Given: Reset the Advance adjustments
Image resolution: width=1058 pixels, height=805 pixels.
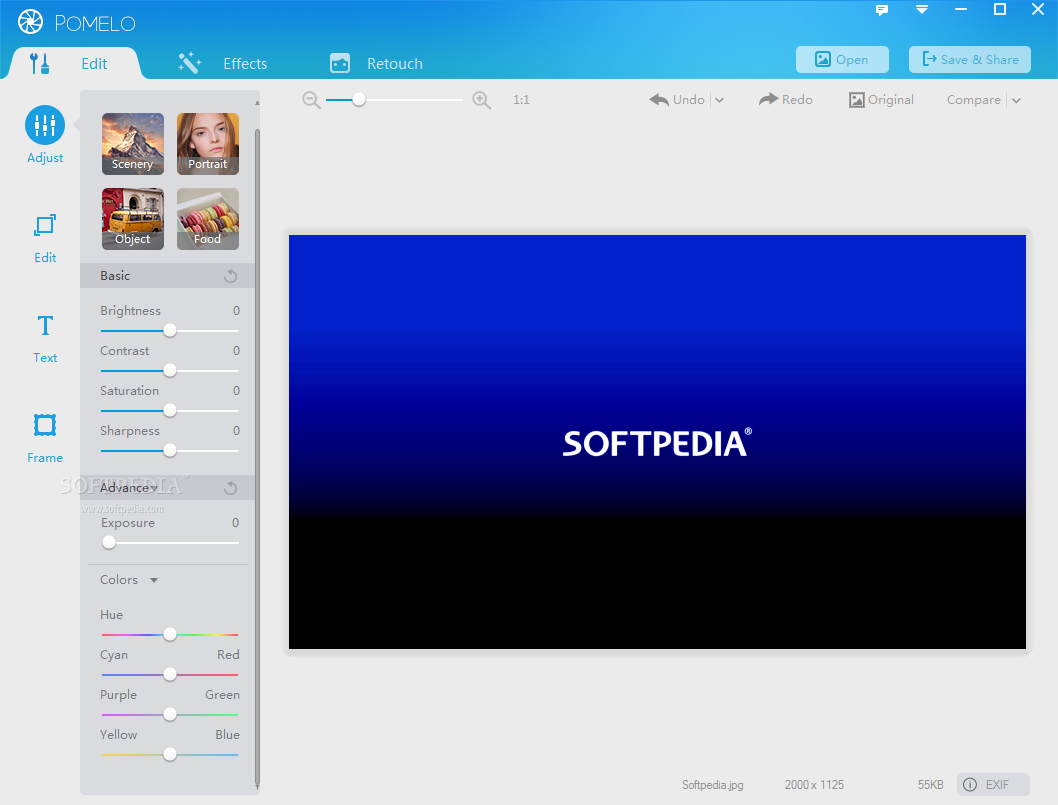Looking at the screenshot, I should (x=231, y=488).
